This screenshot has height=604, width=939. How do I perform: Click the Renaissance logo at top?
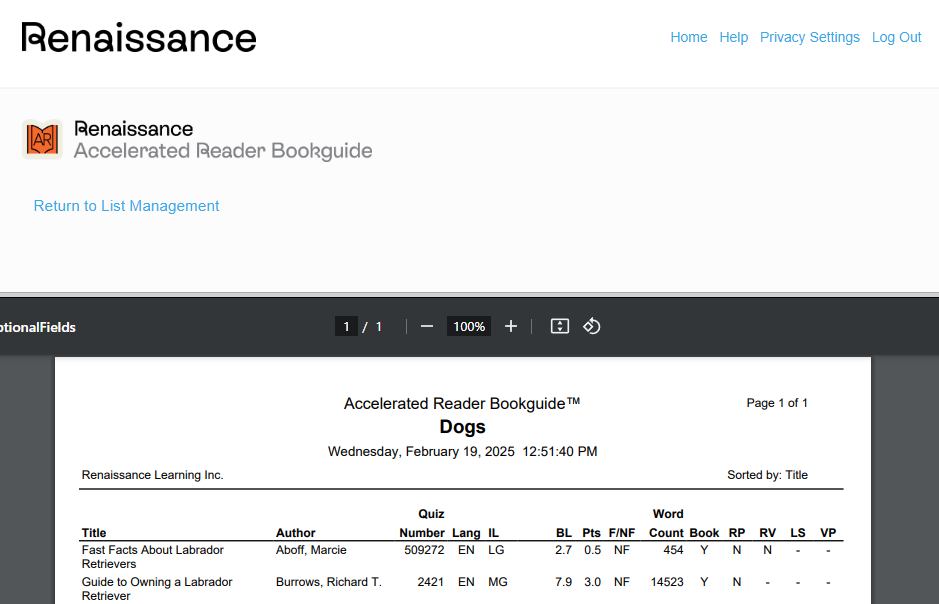coord(139,37)
